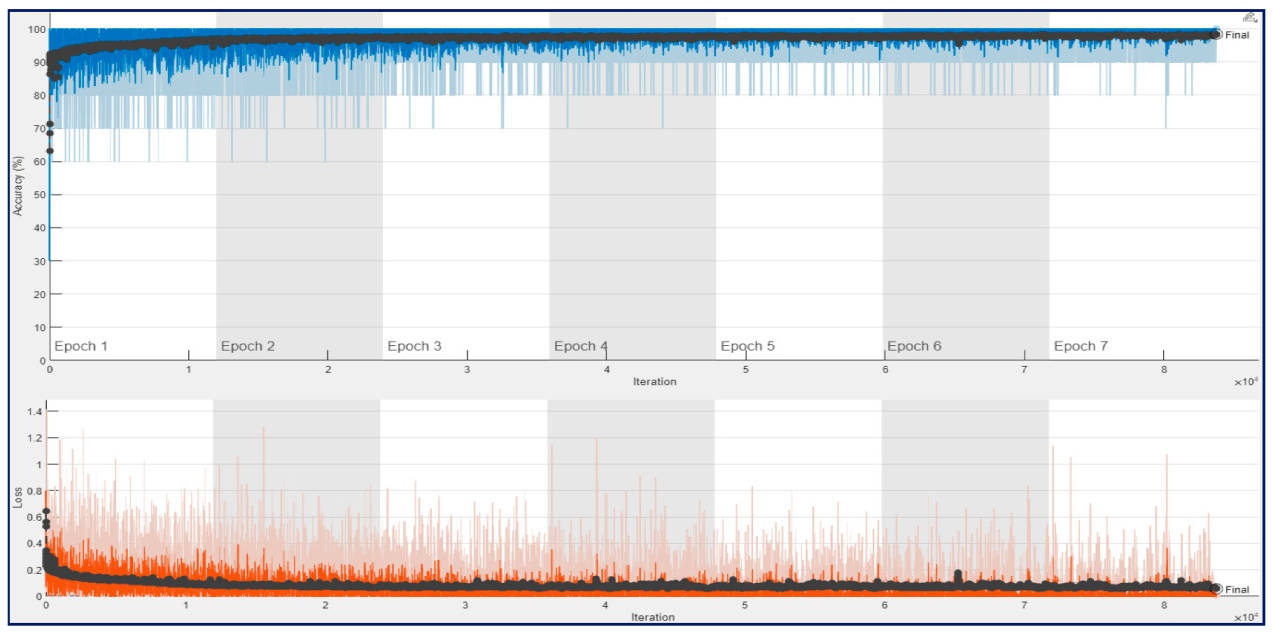Click the Iteration label under the accuracy plot

coord(655,381)
